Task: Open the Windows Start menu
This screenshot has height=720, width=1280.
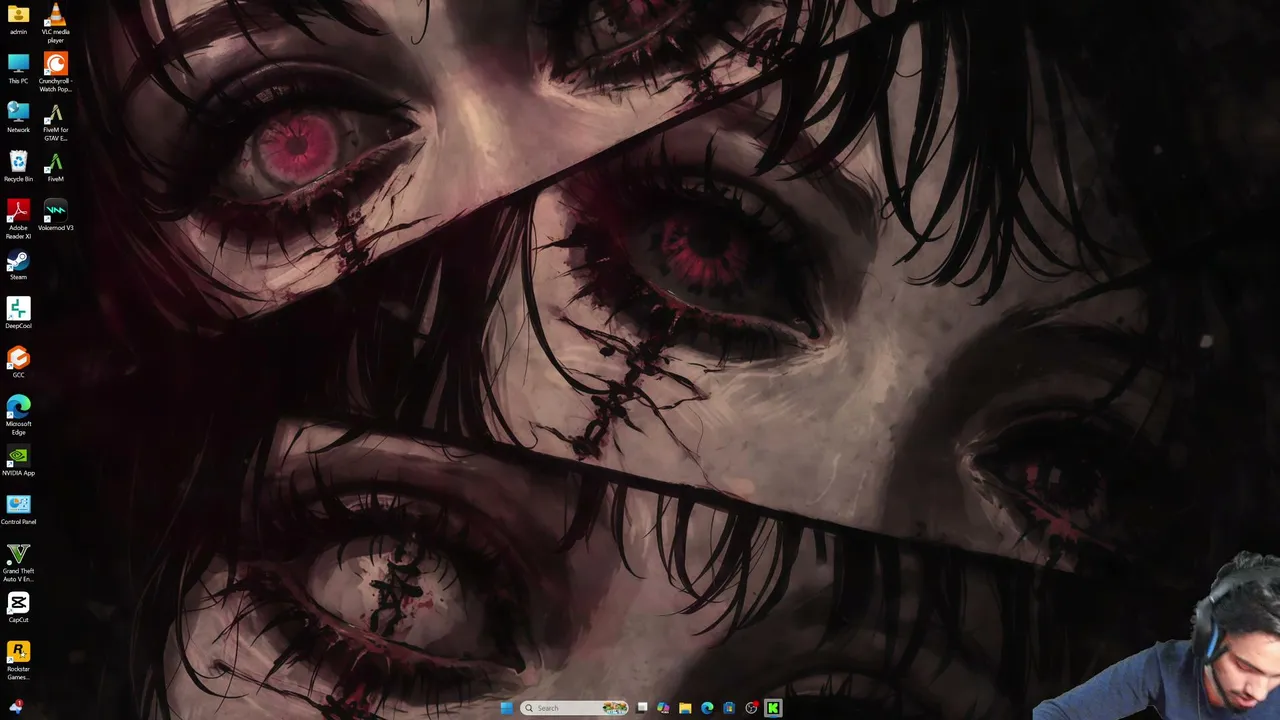Action: pos(507,708)
